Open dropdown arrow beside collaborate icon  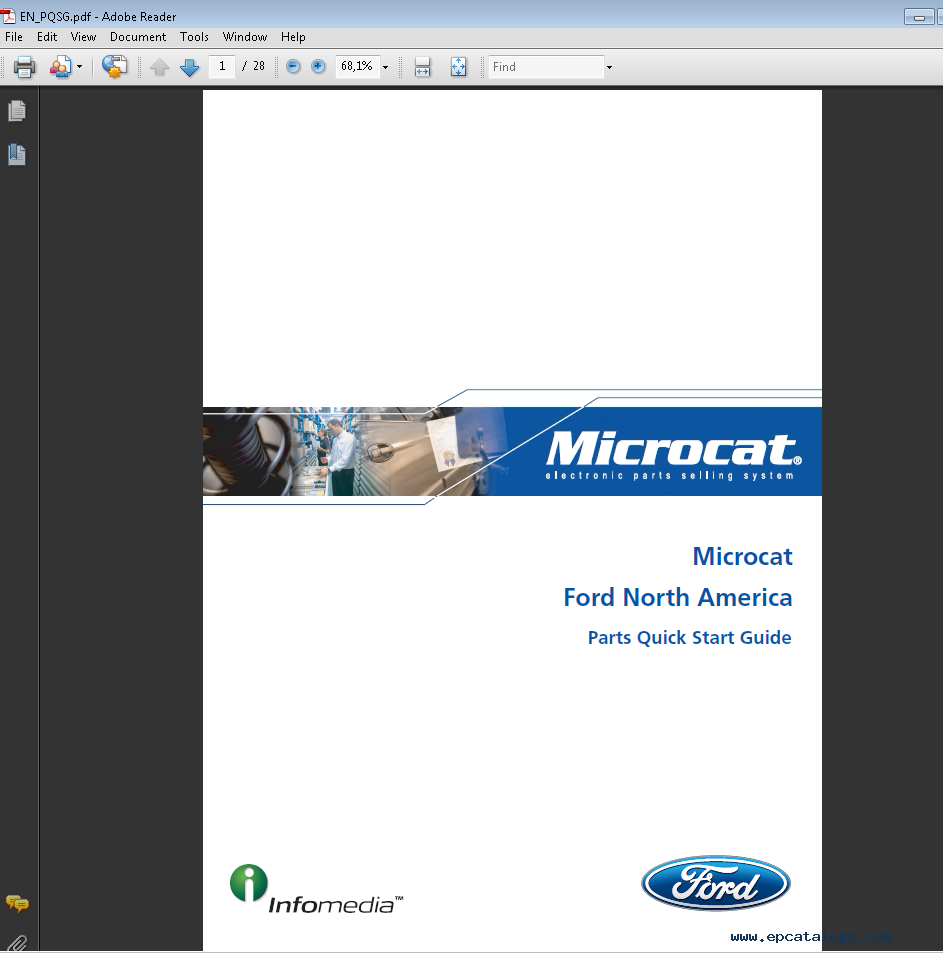tap(80, 67)
